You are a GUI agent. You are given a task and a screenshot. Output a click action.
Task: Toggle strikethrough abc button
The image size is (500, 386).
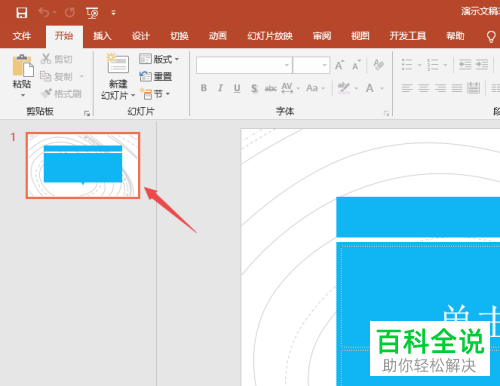(271, 88)
